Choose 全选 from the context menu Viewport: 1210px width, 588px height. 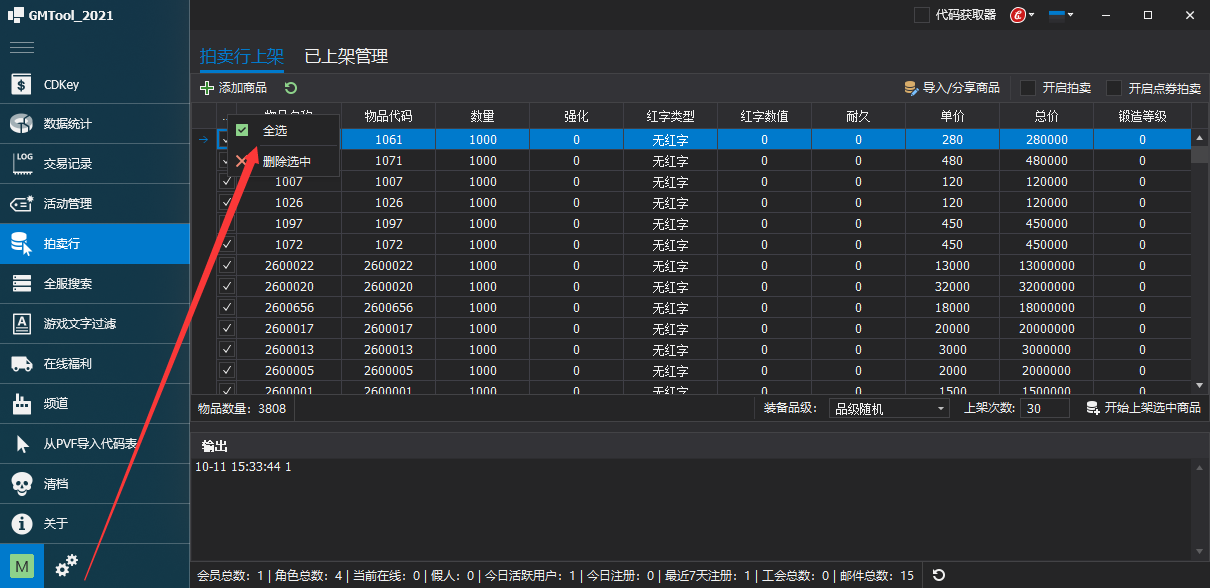pyautogui.click(x=275, y=130)
